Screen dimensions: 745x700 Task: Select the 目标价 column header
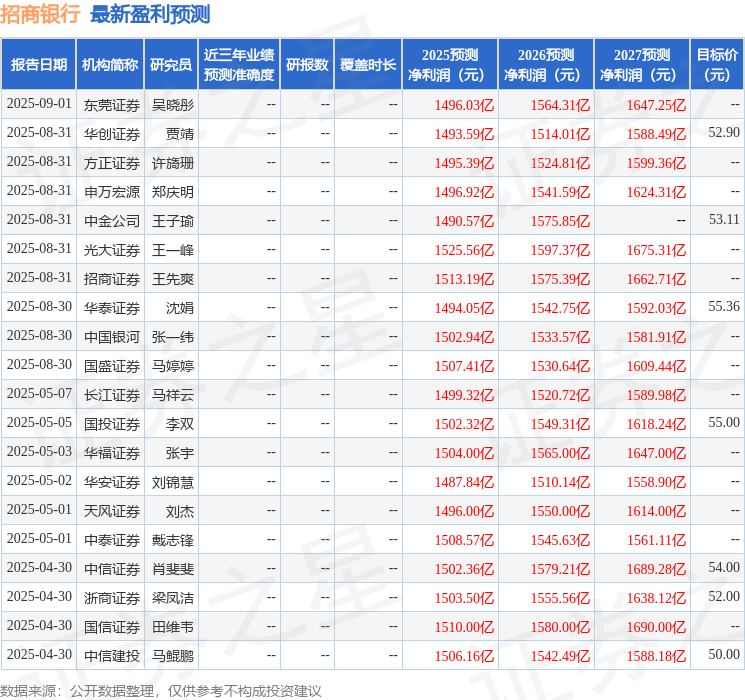point(717,65)
